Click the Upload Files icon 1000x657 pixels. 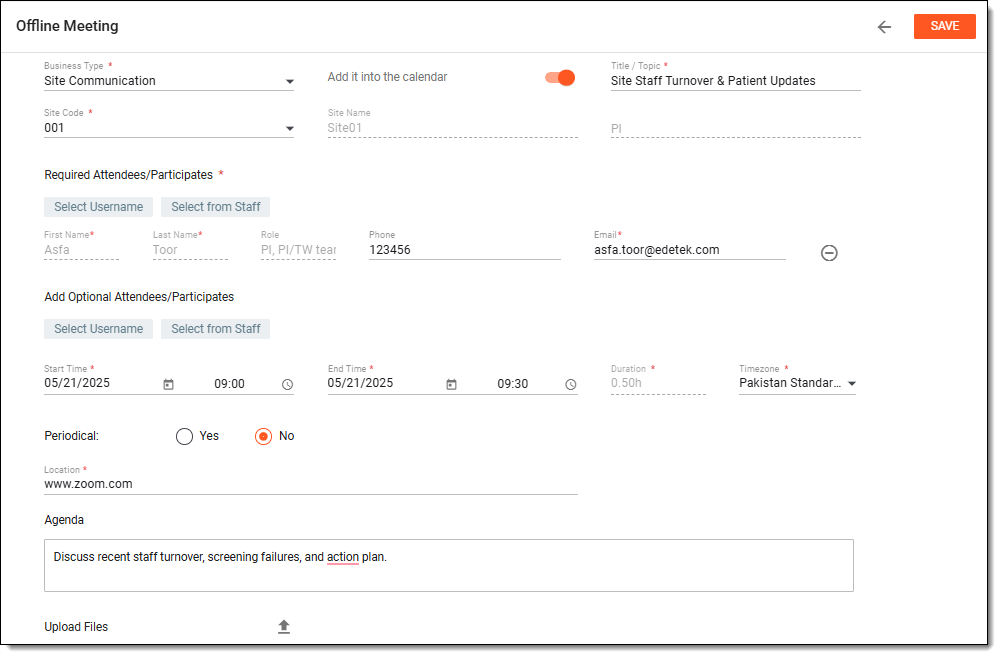pos(284,627)
